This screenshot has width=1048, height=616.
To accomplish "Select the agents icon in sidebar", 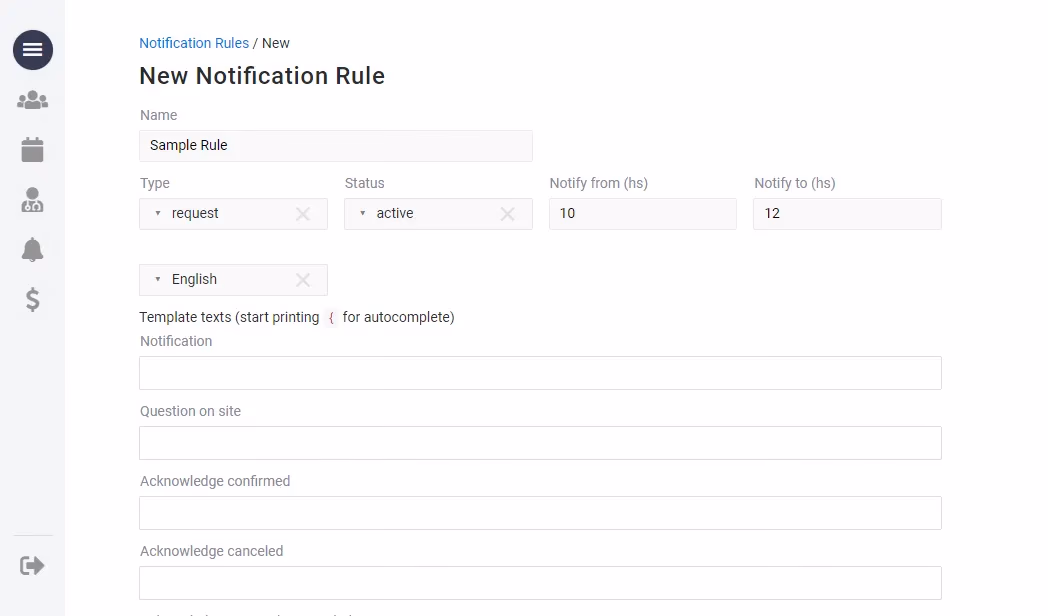I will coord(32,199).
